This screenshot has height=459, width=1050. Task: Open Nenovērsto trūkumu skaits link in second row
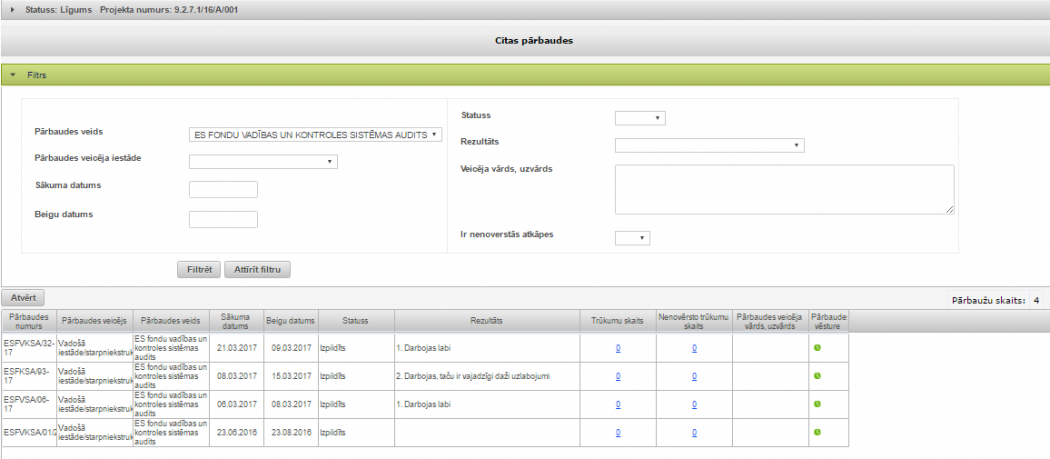[694, 376]
